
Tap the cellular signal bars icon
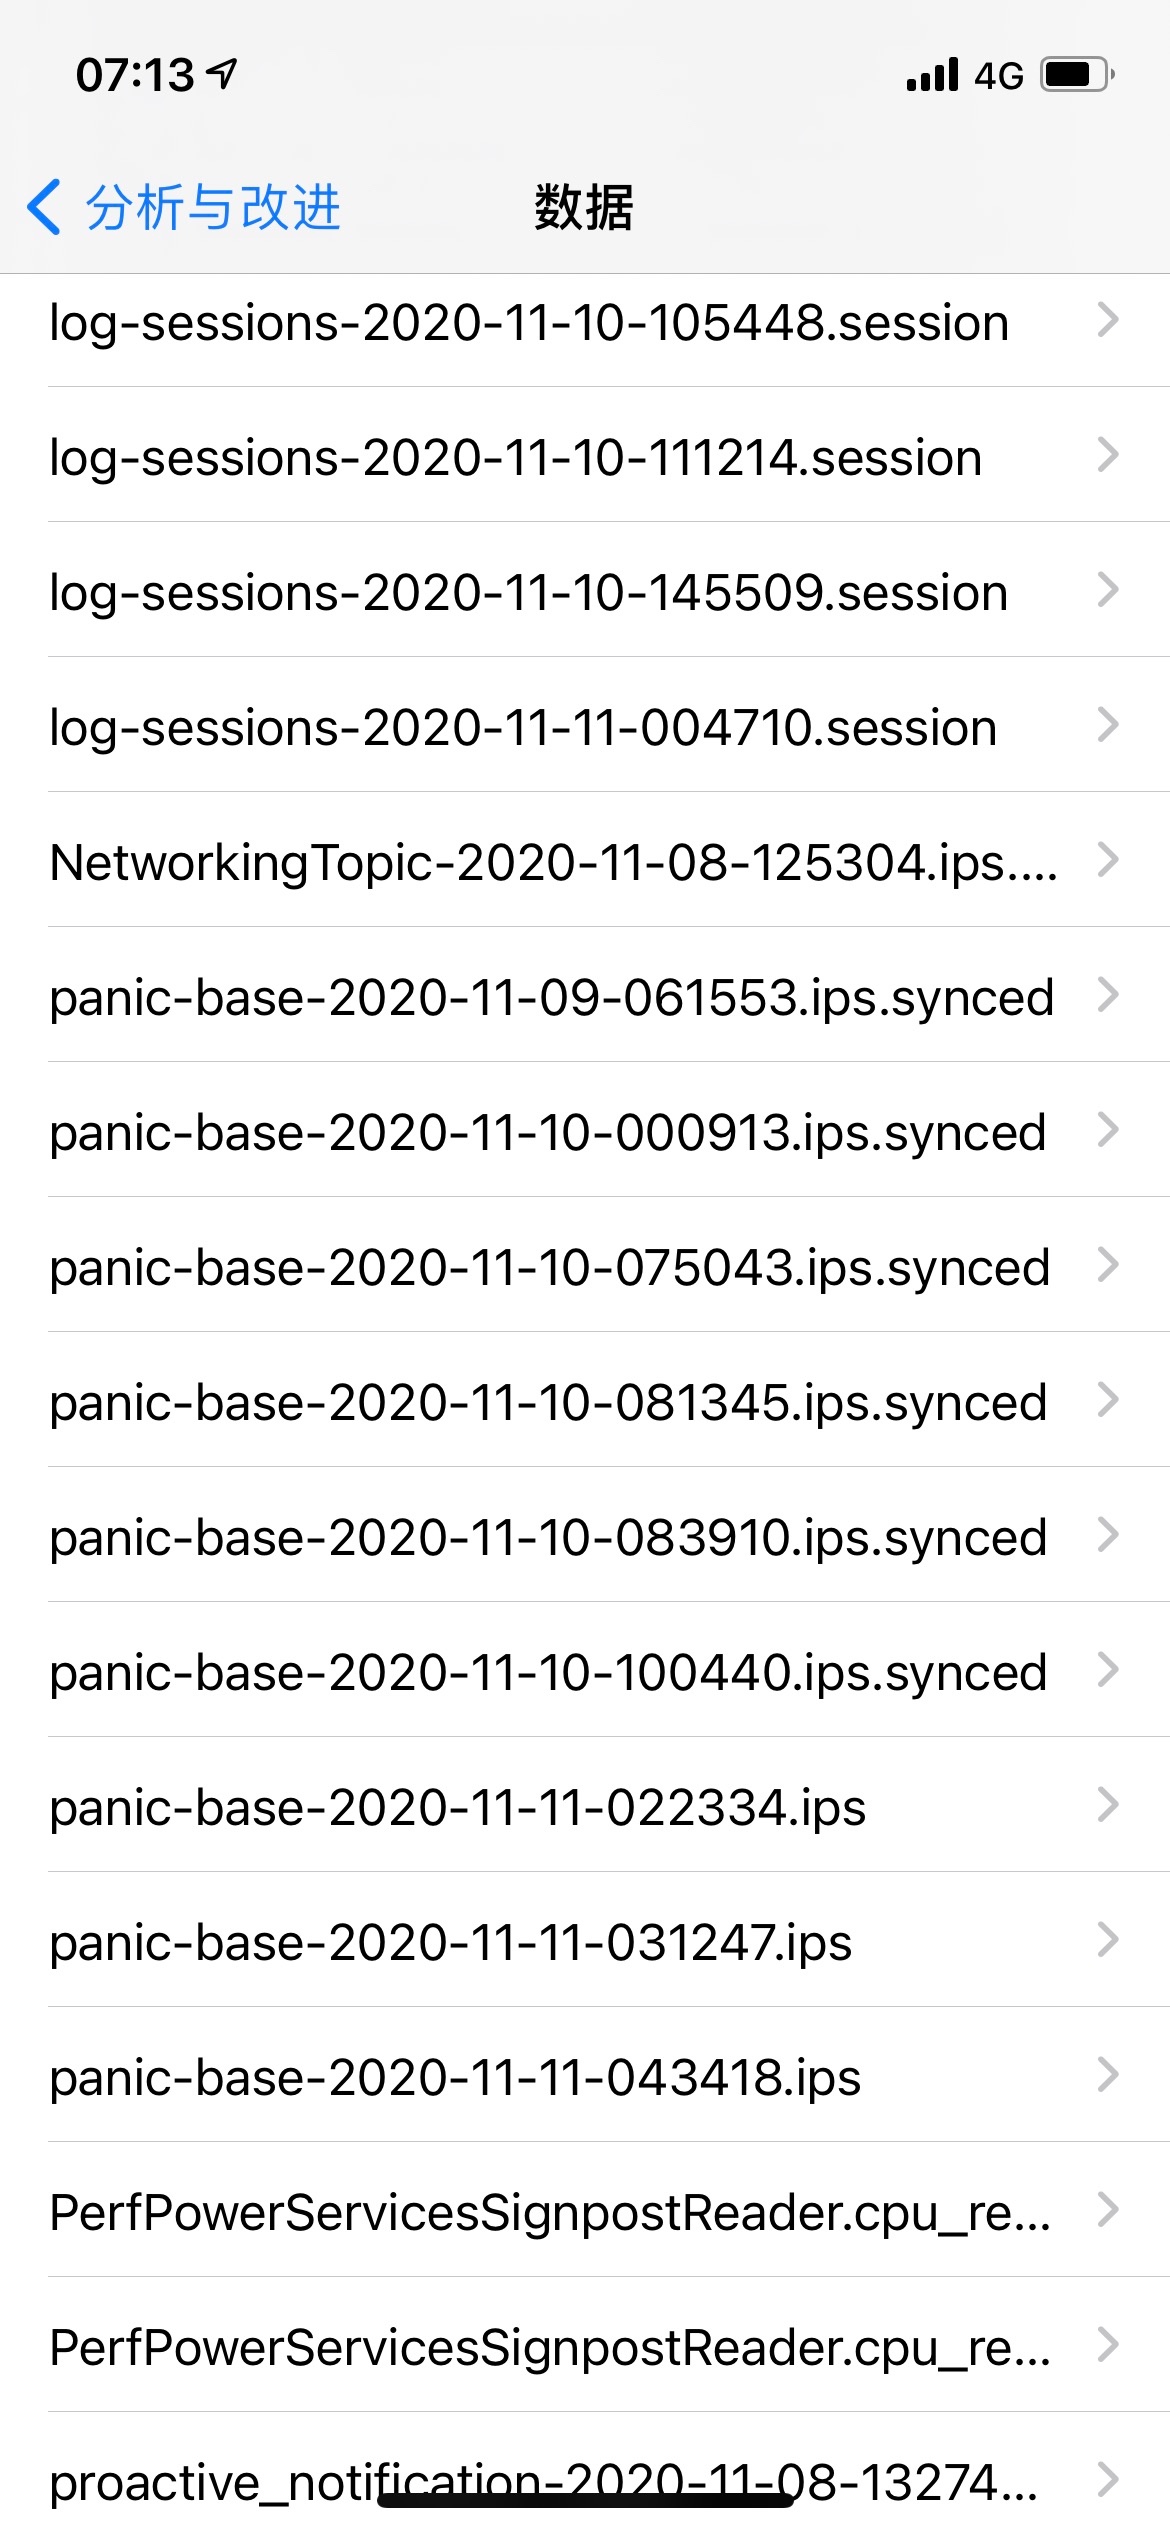pyautogui.click(x=932, y=75)
